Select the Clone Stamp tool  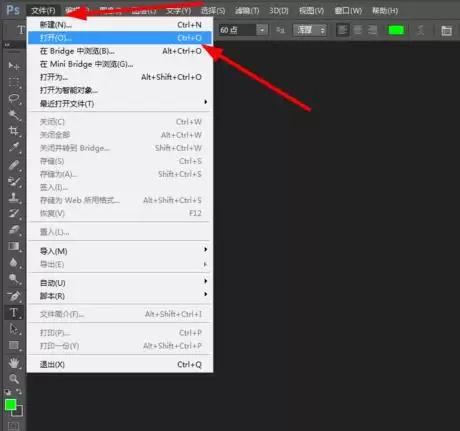coord(14,197)
